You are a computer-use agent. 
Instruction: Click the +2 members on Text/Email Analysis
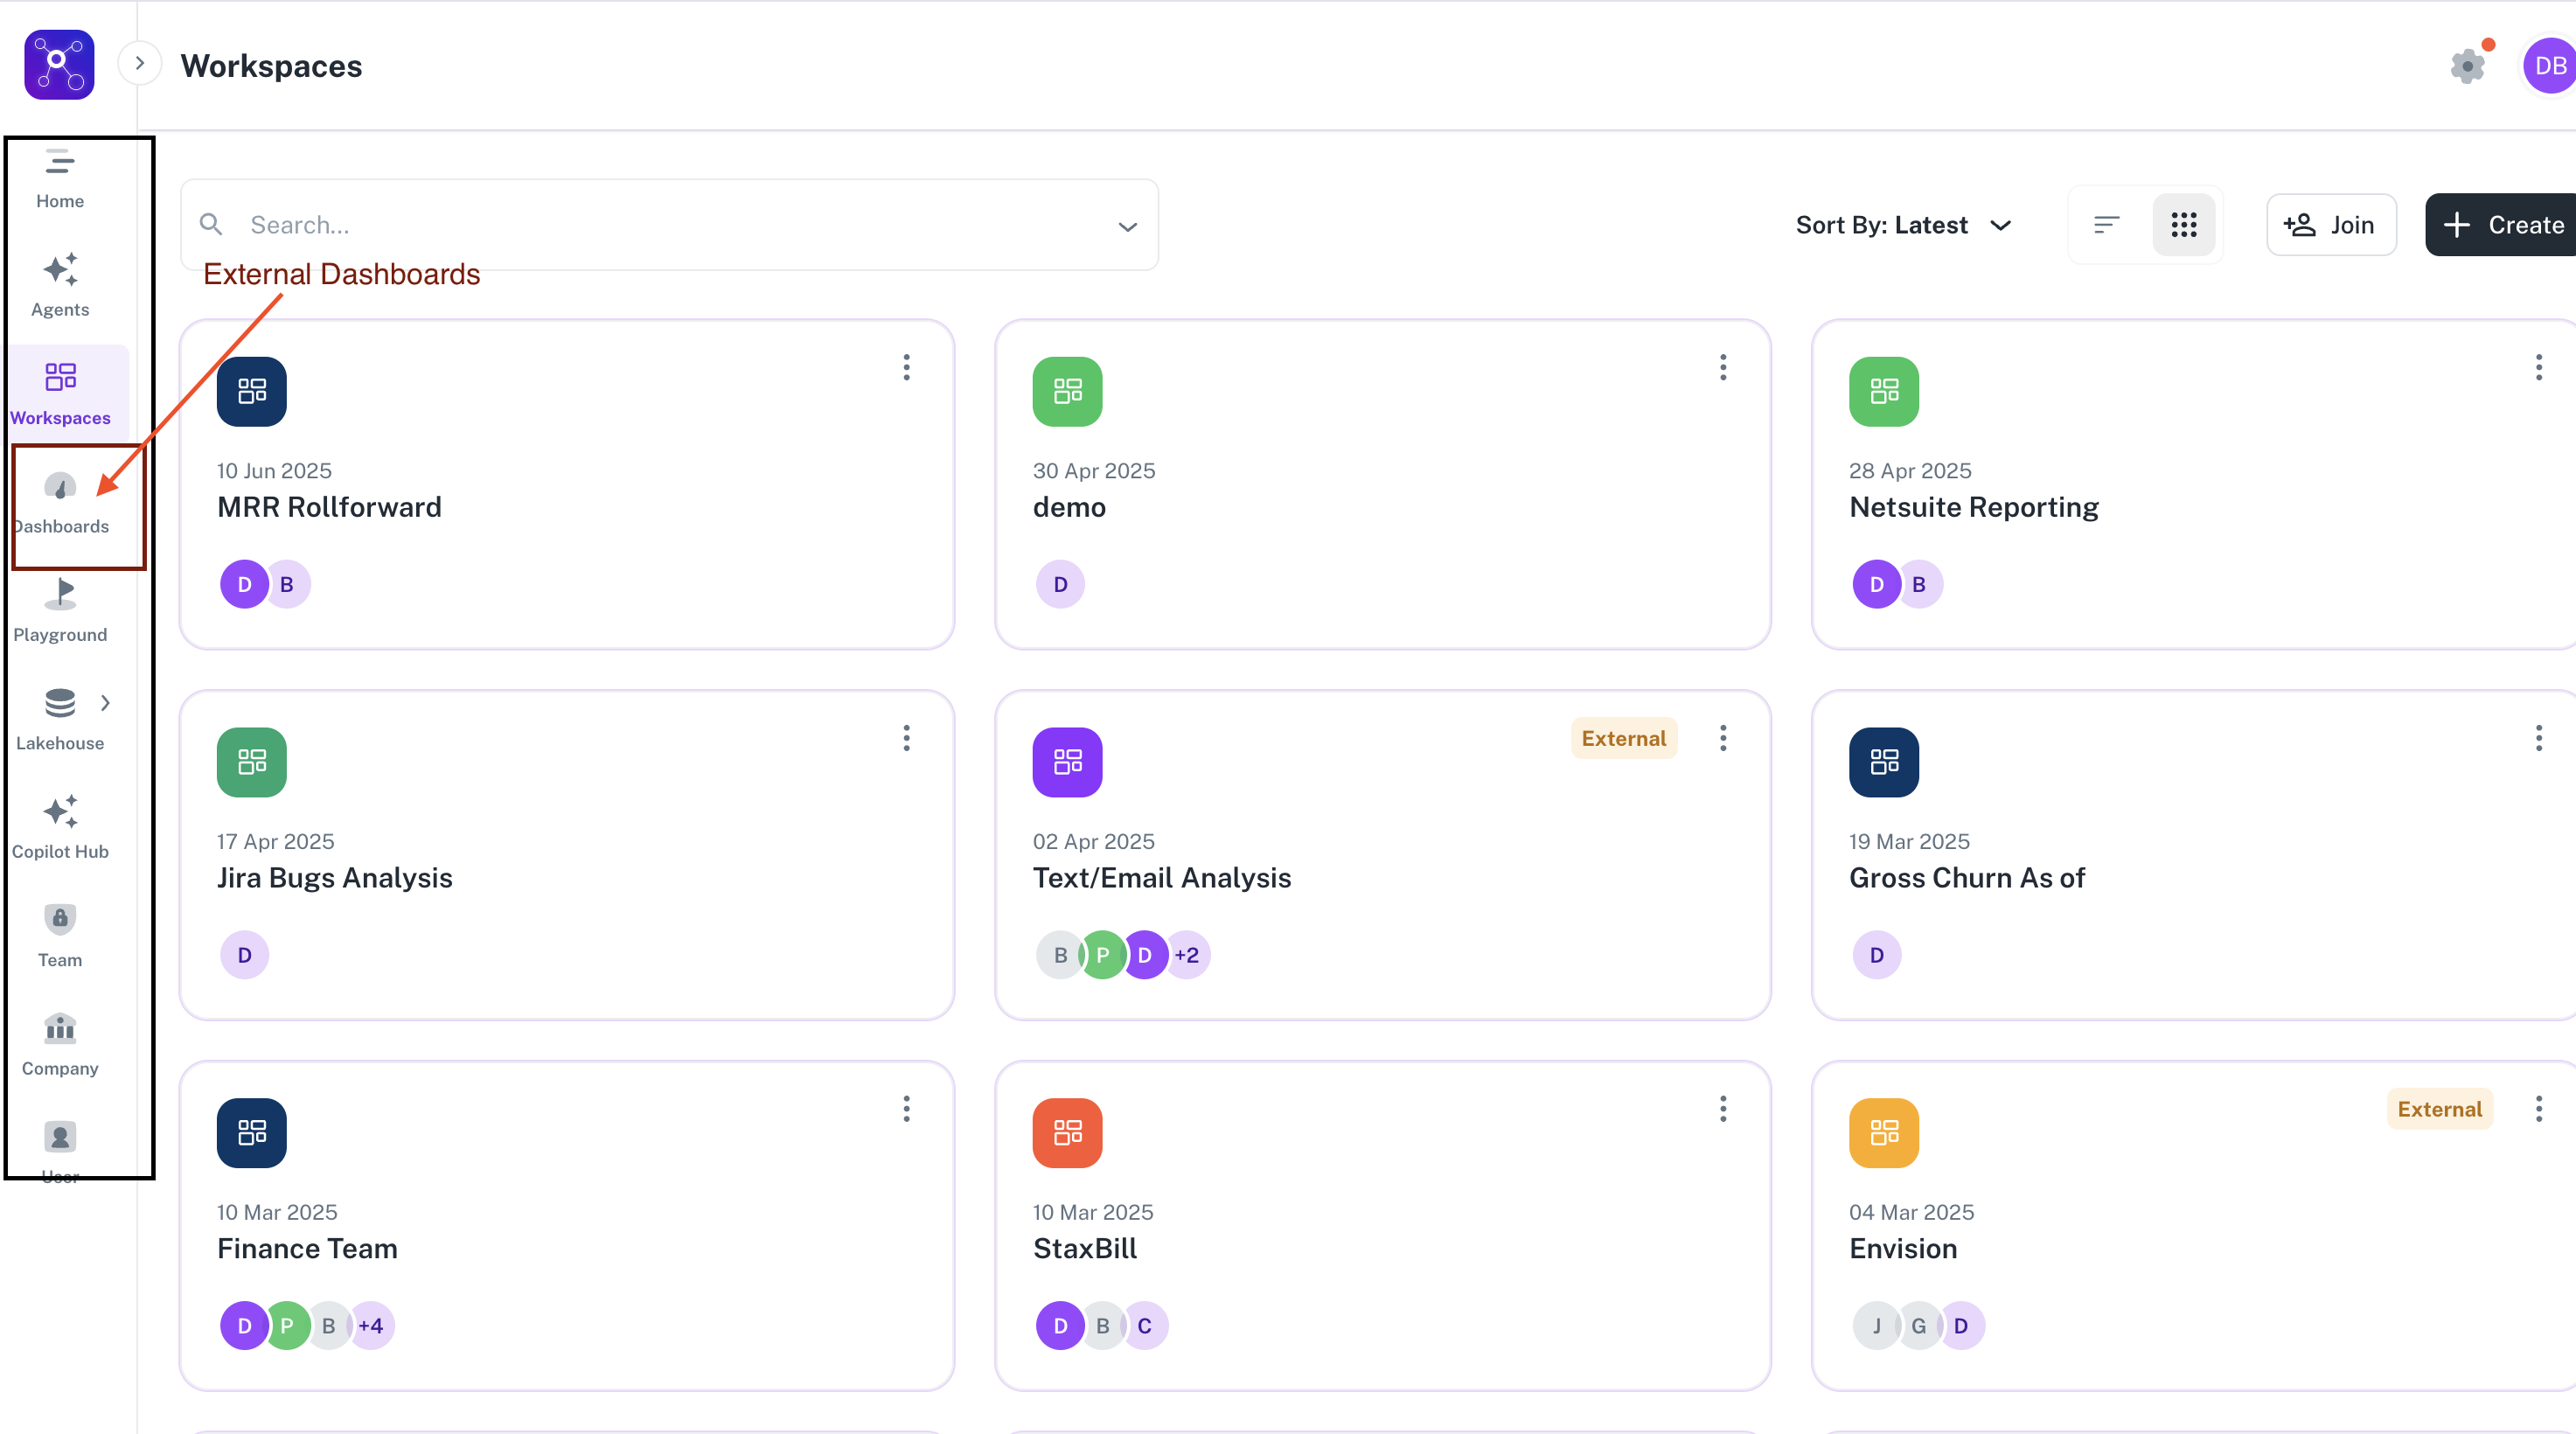coord(1187,955)
